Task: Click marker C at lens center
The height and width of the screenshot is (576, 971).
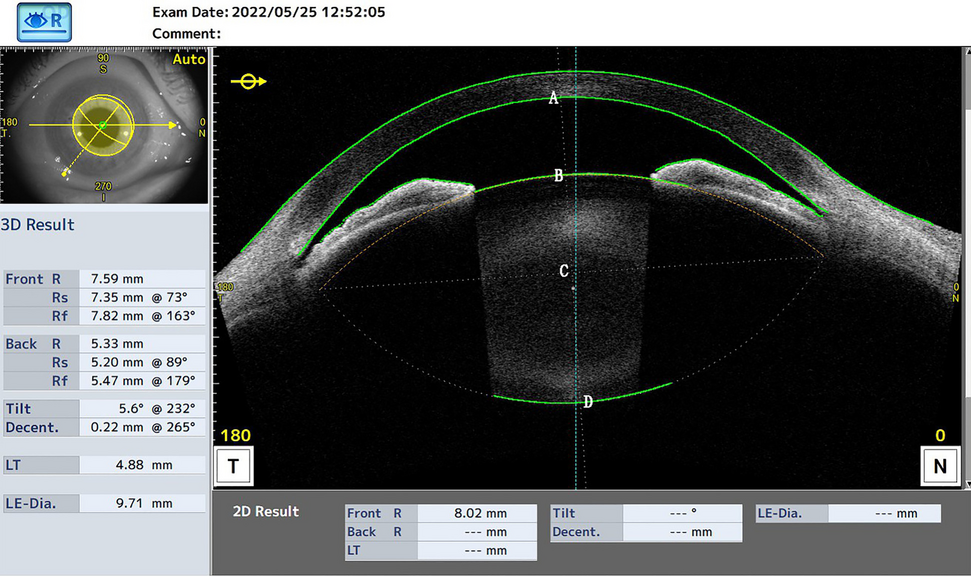Action: coord(564,271)
